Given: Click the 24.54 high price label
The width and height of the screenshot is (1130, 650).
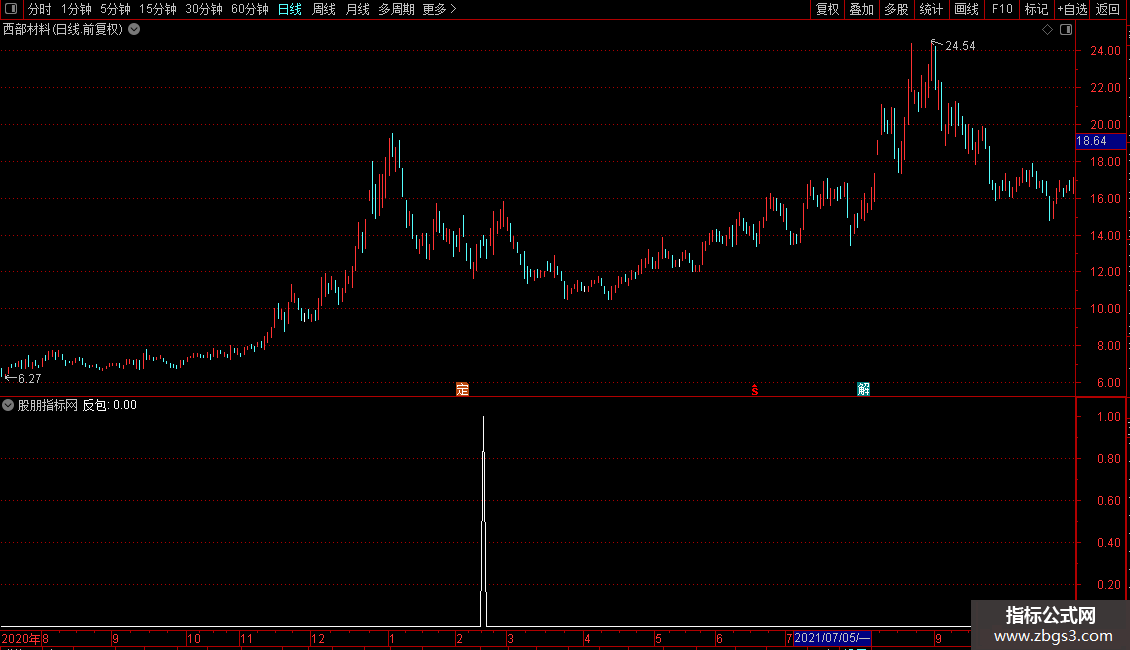Looking at the screenshot, I should [960, 46].
